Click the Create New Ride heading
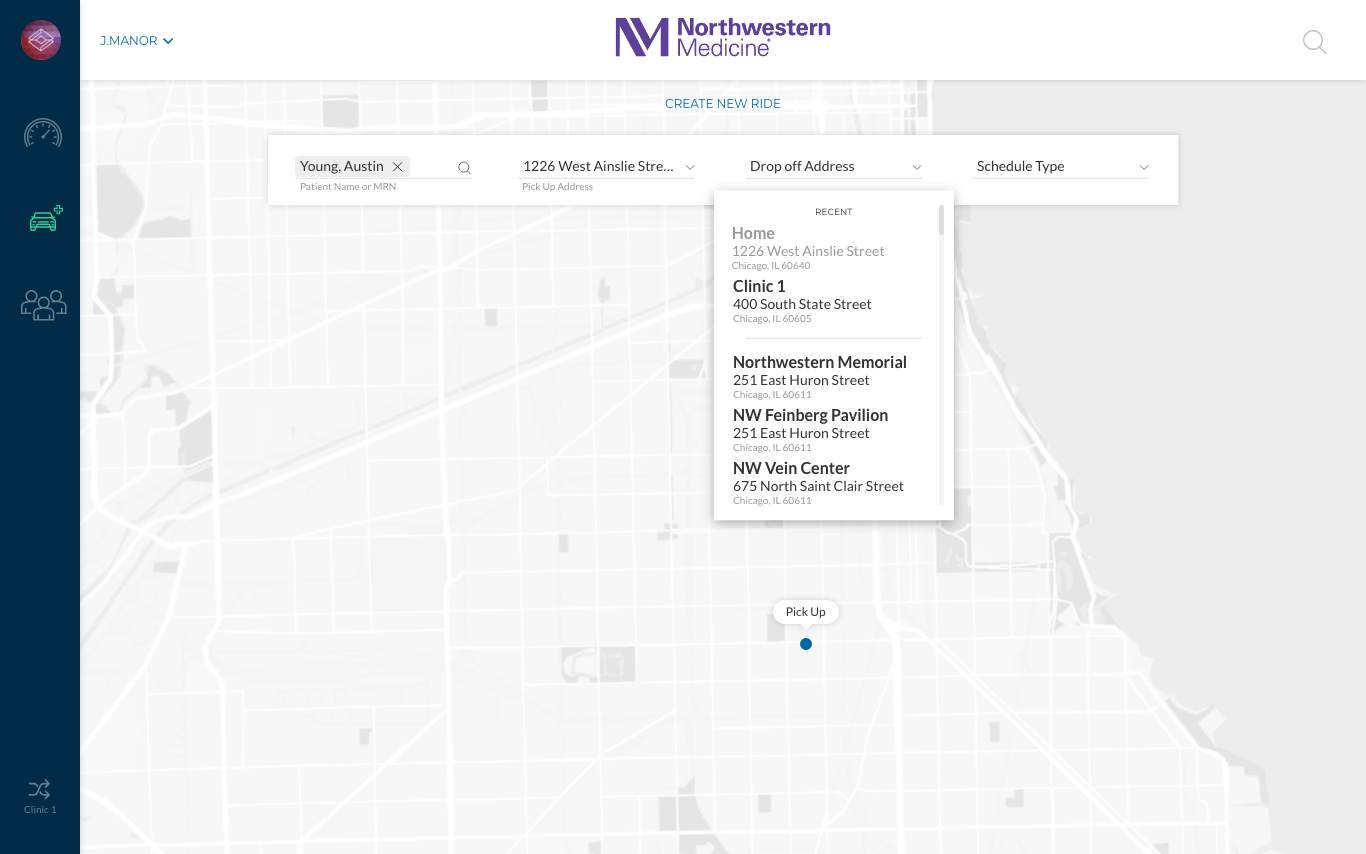 722,104
